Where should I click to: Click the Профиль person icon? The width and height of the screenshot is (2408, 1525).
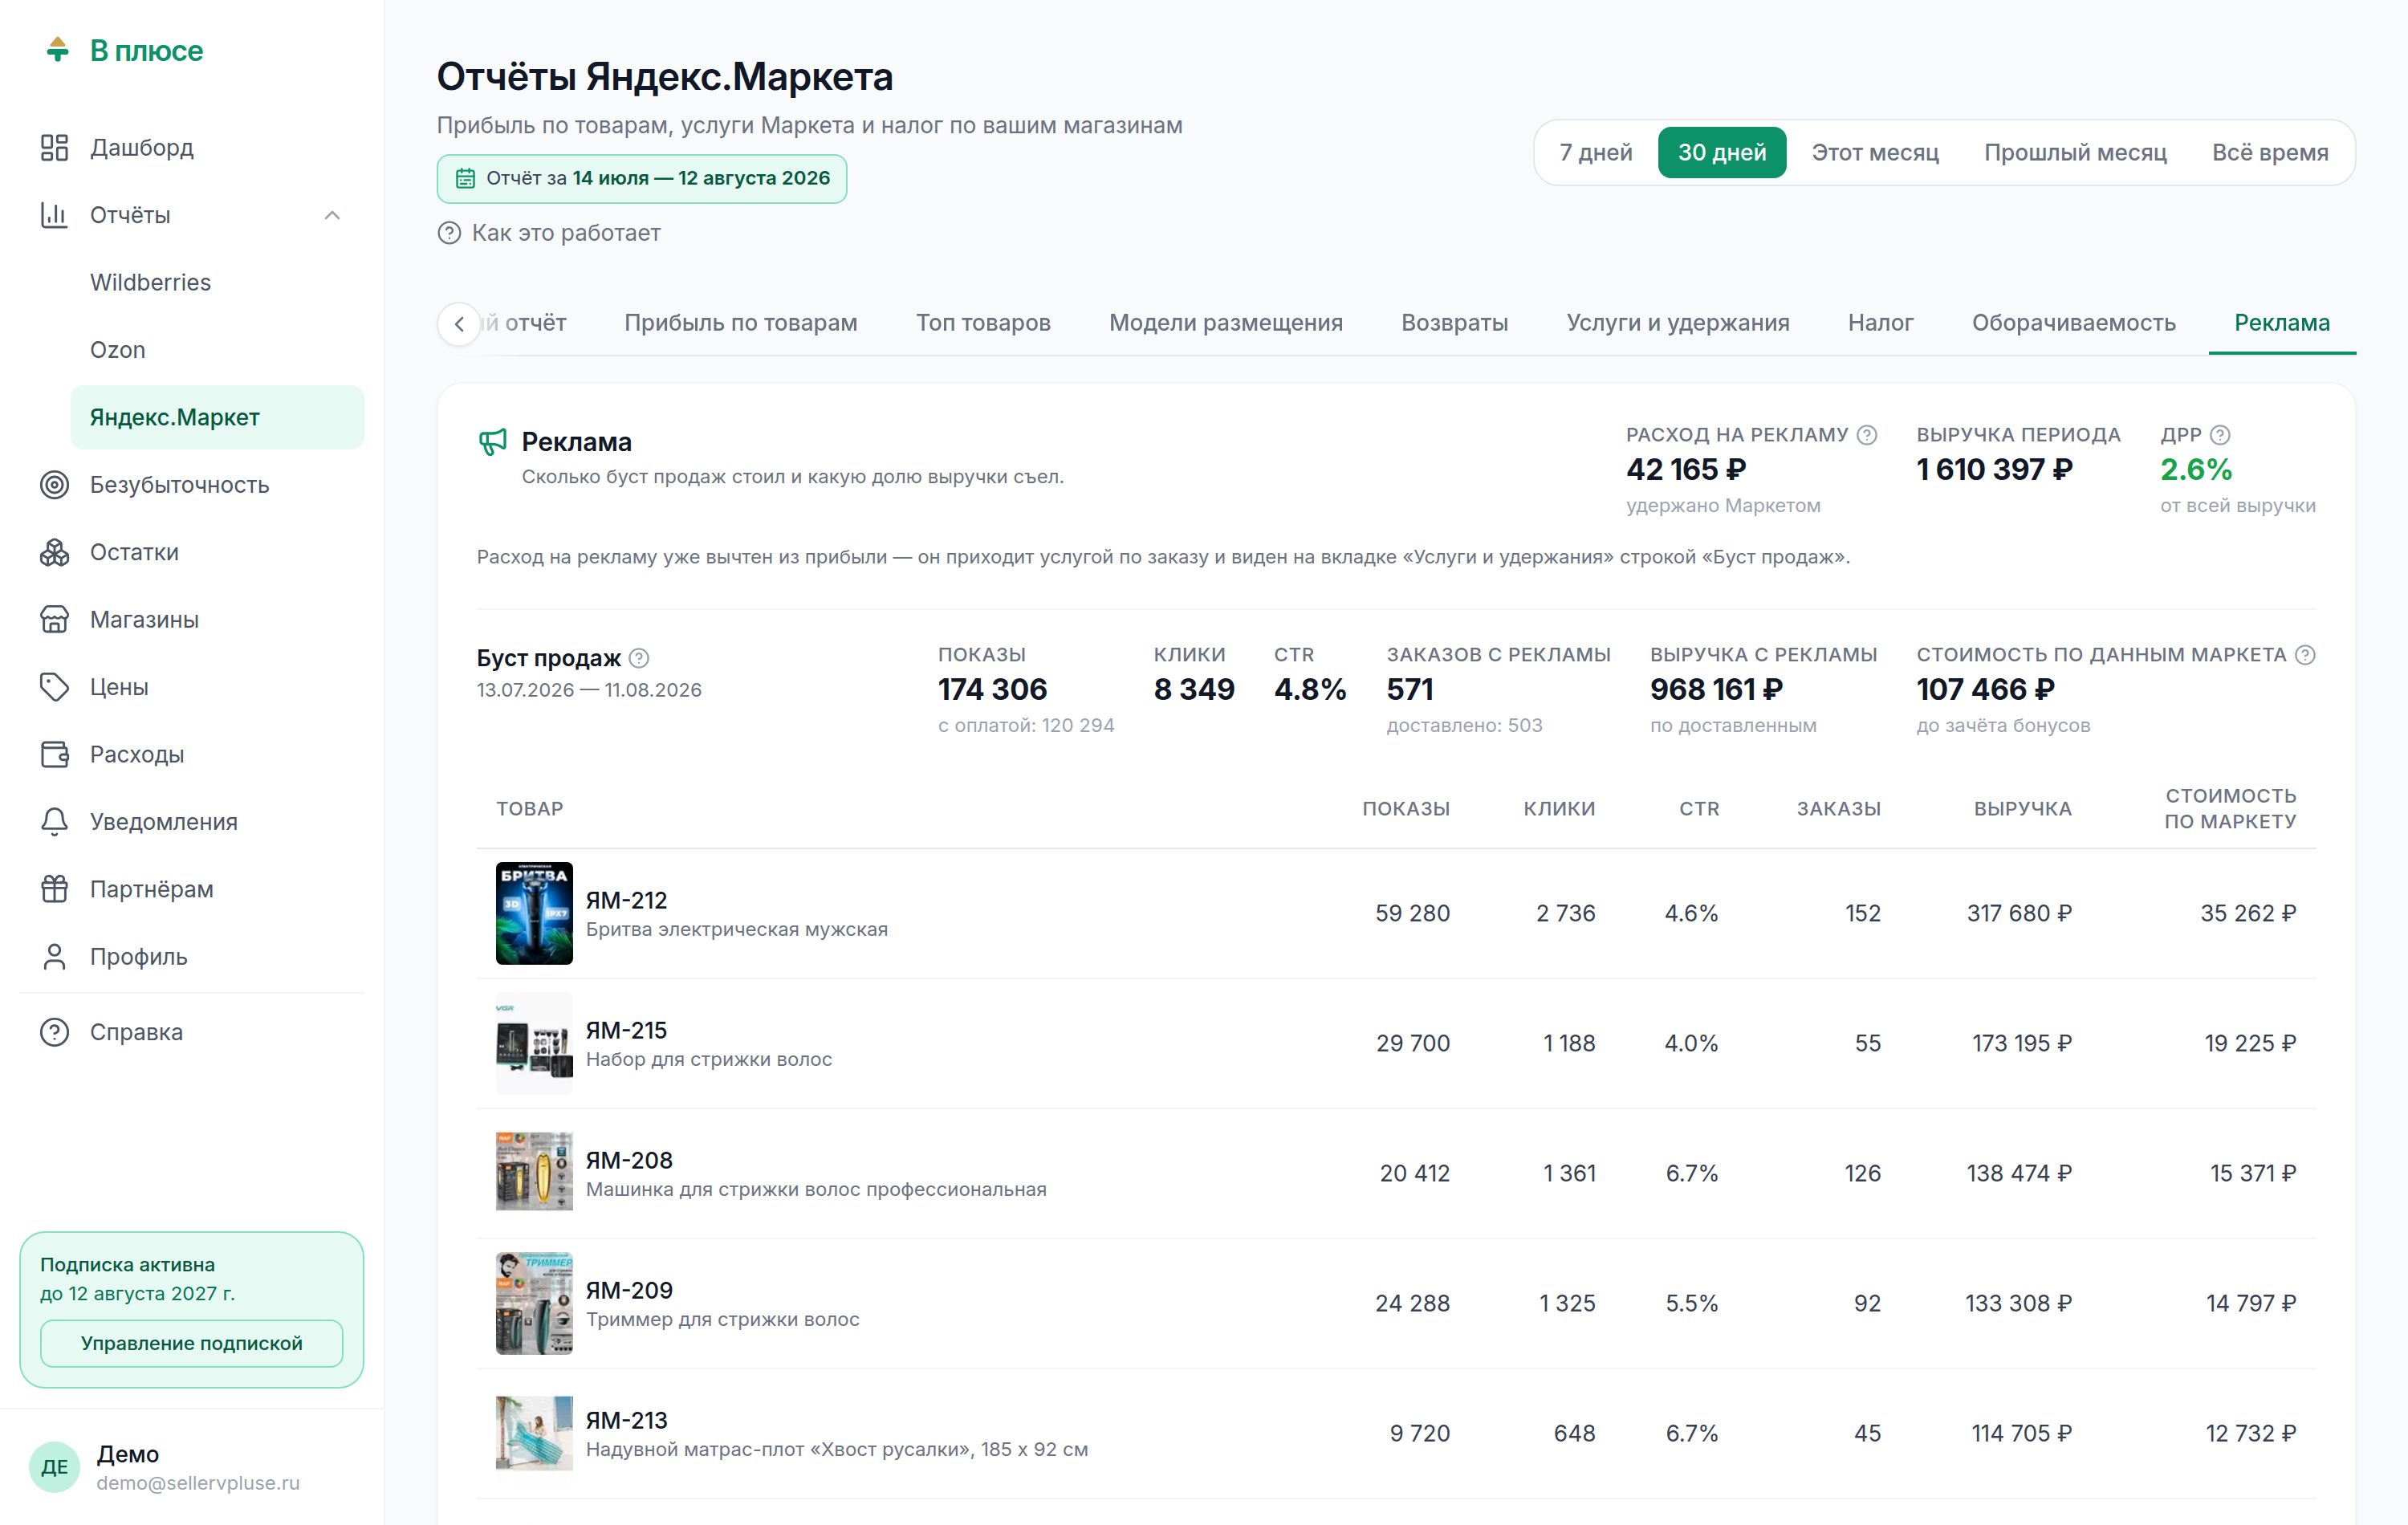tap(54, 957)
